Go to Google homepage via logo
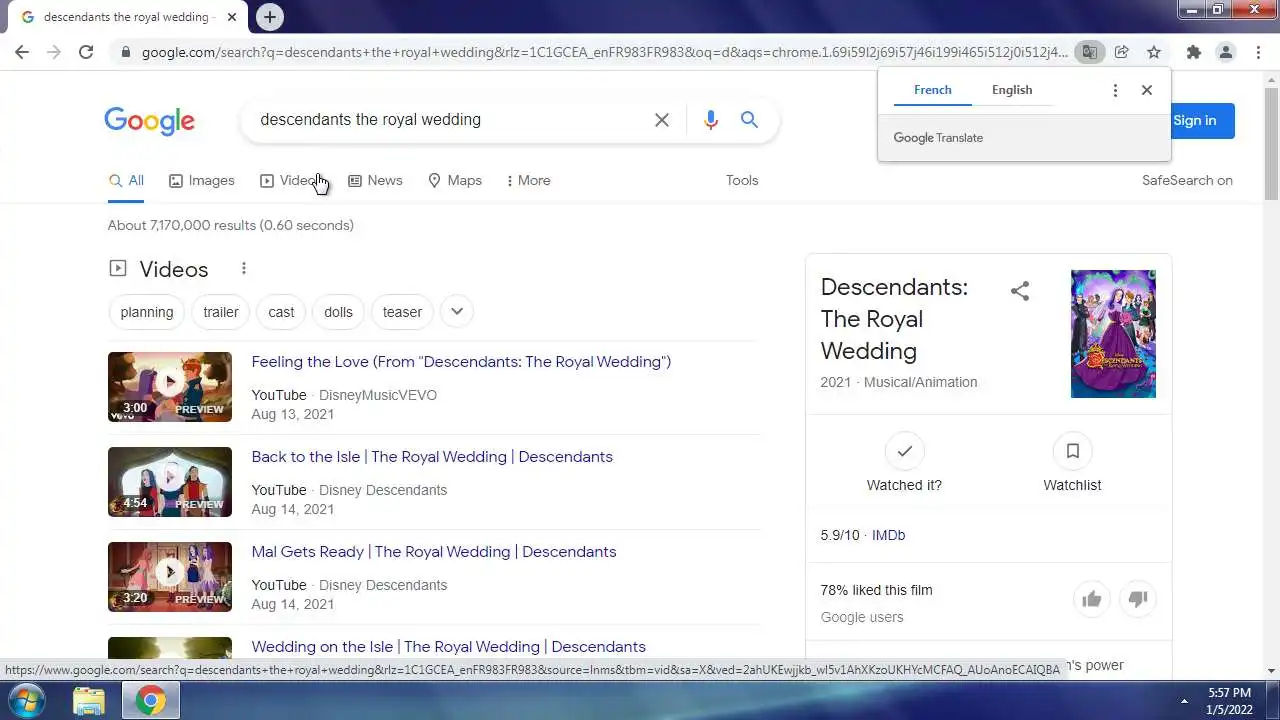The width and height of the screenshot is (1280, 720). [149, 121]
